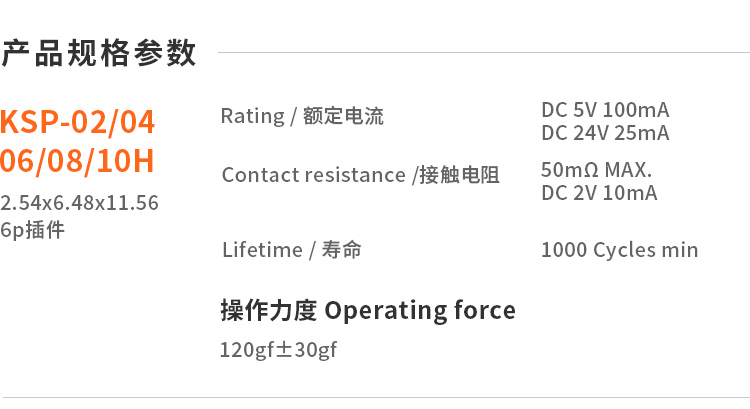Select the DC 24V 25mA value

click(x=605, y=133)
